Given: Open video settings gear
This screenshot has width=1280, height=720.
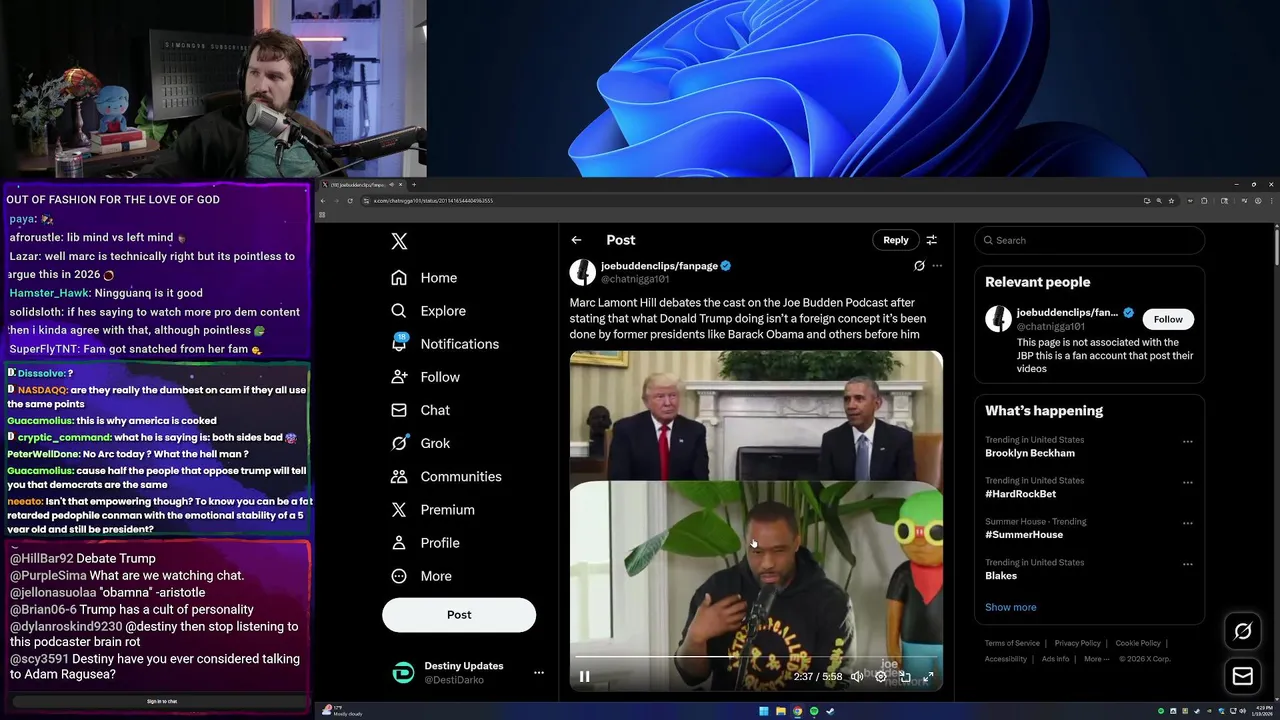Looking at the screenshot, I should (881, 677).
